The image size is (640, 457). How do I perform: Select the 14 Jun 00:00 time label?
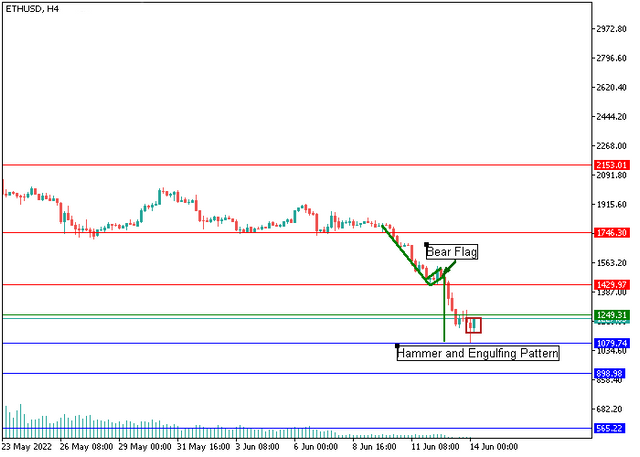coord(494,447)
